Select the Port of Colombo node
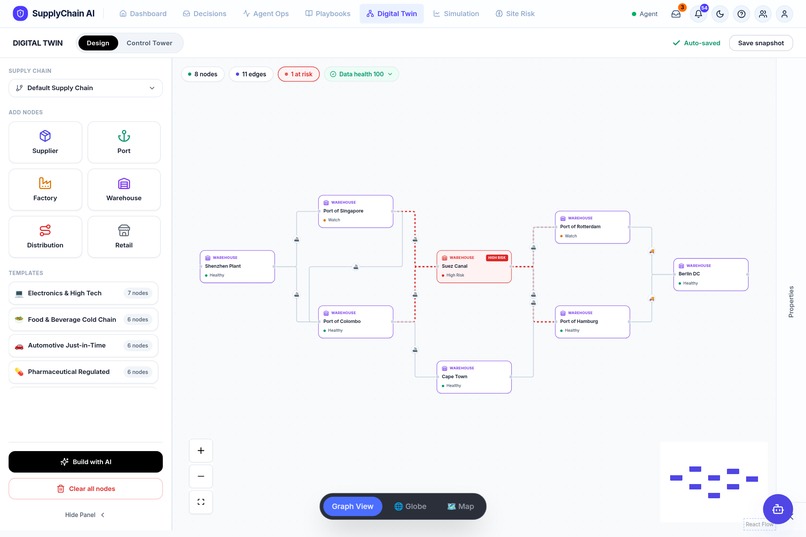The image size is (806, 537). pyautogui.click(x=356, y=322)
